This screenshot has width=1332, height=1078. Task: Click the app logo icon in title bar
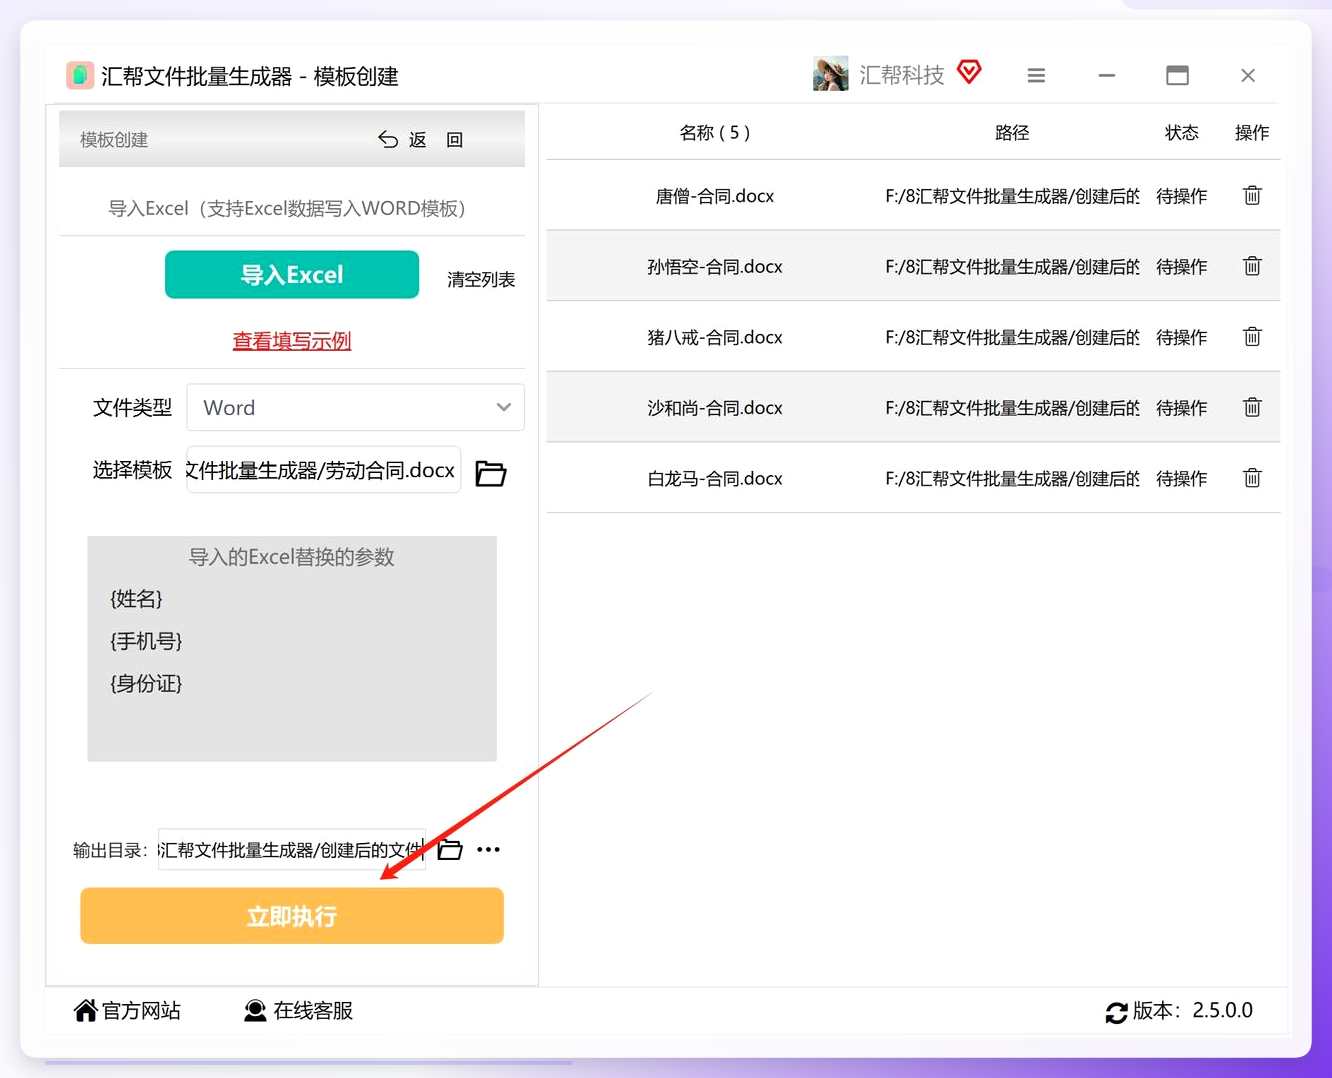pyautogui.click(x=80, y=75)
